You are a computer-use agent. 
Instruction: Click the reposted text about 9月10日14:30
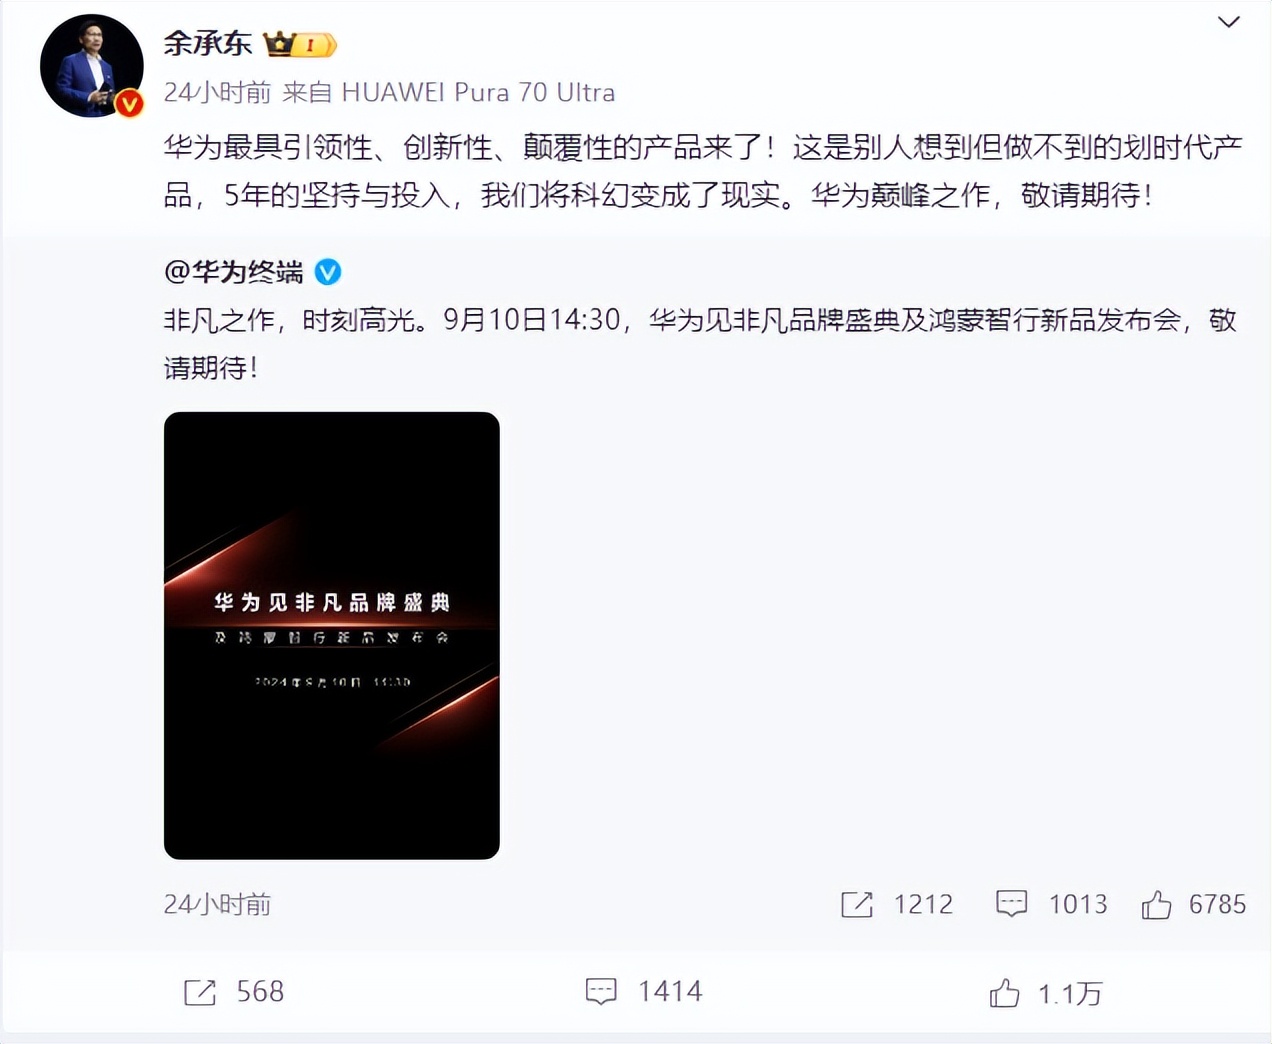700,344
